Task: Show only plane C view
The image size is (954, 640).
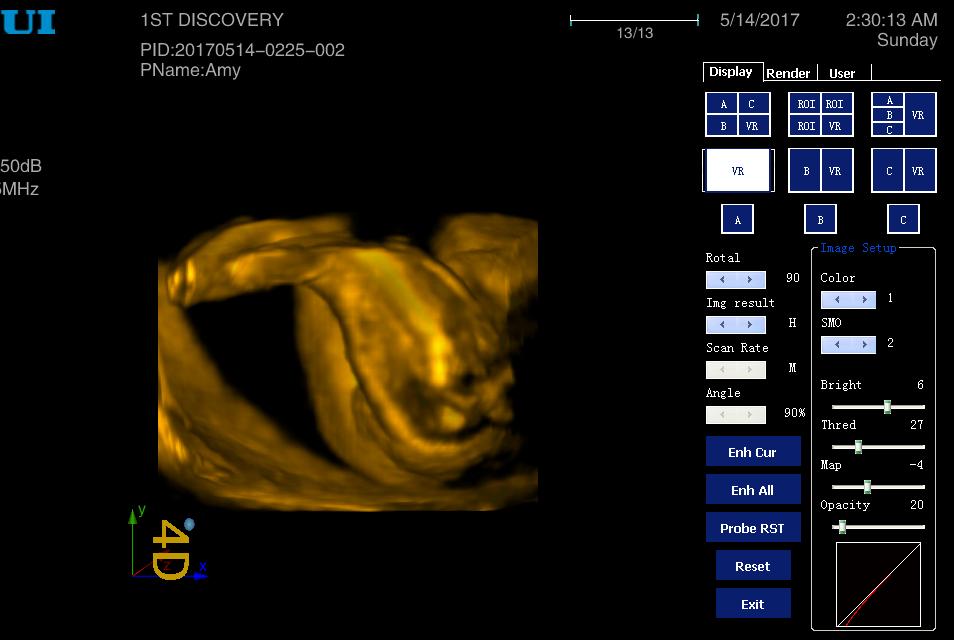Action: coord(903,220)
